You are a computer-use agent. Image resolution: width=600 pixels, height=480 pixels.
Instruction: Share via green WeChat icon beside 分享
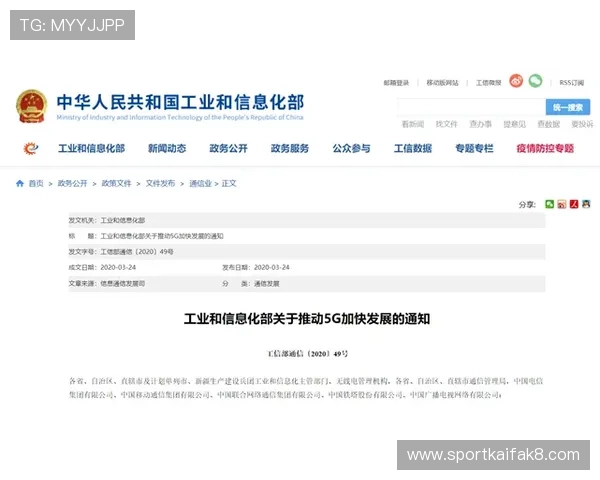pos(549,204)
